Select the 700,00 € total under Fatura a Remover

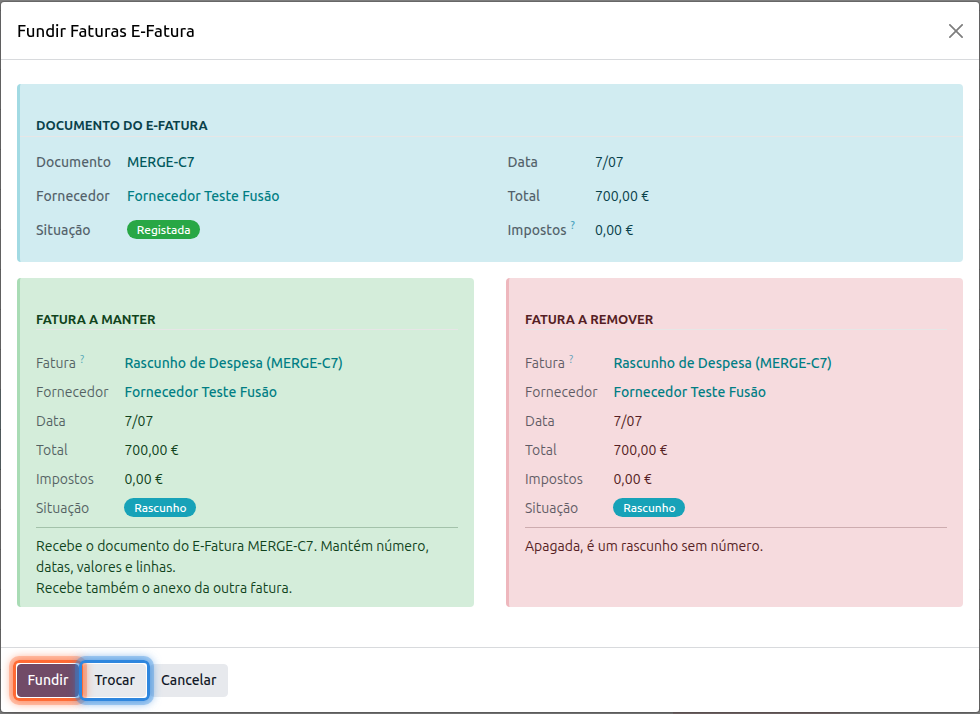(640, 450)
